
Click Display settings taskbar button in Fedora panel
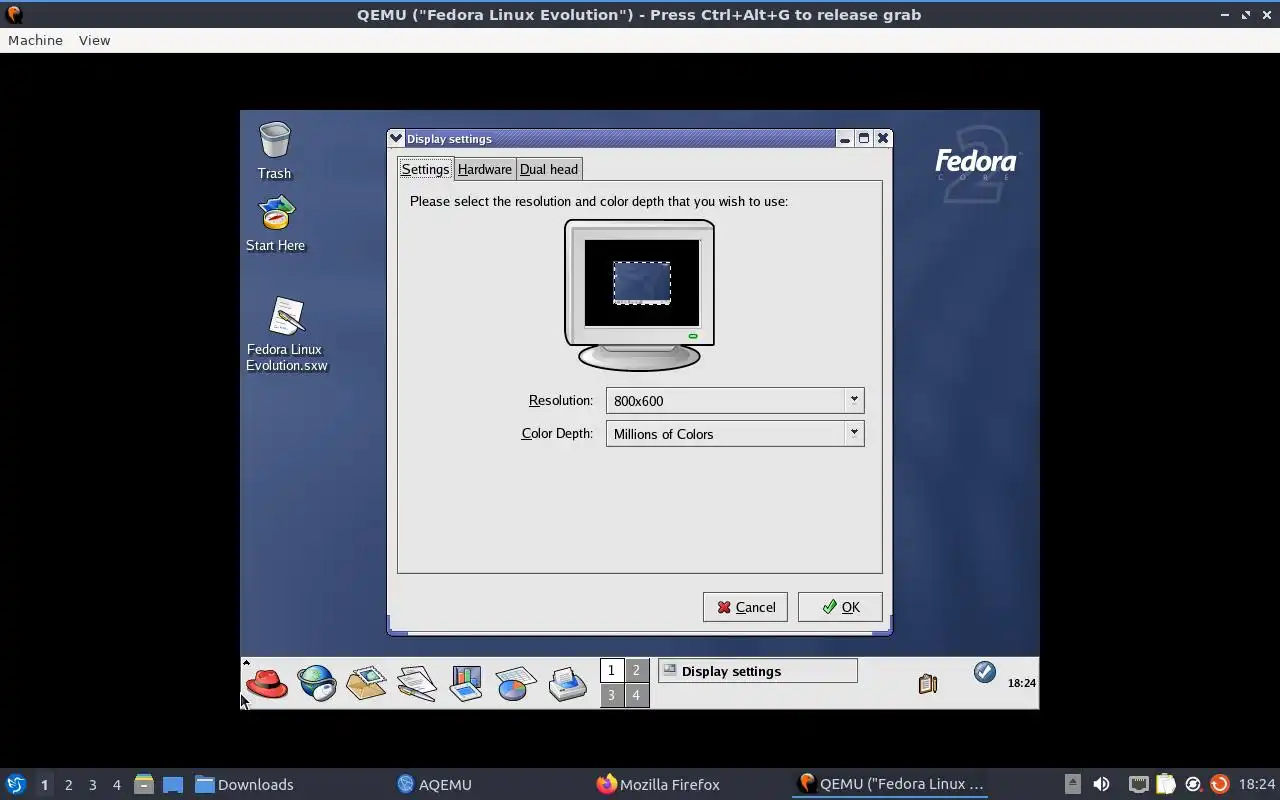[x=758, y=671]
